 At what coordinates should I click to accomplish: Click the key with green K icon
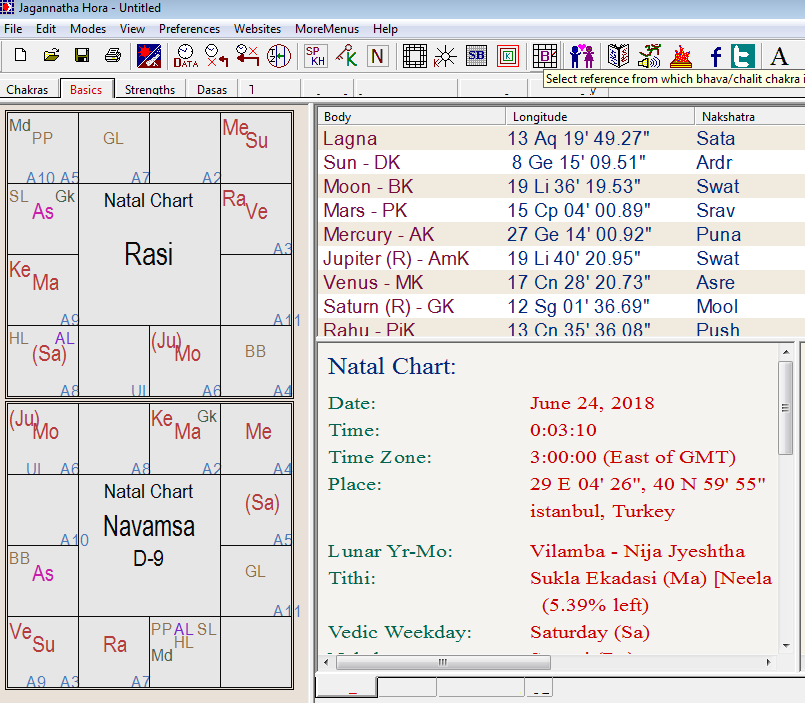pyautogui.click(x=347, y=55)
